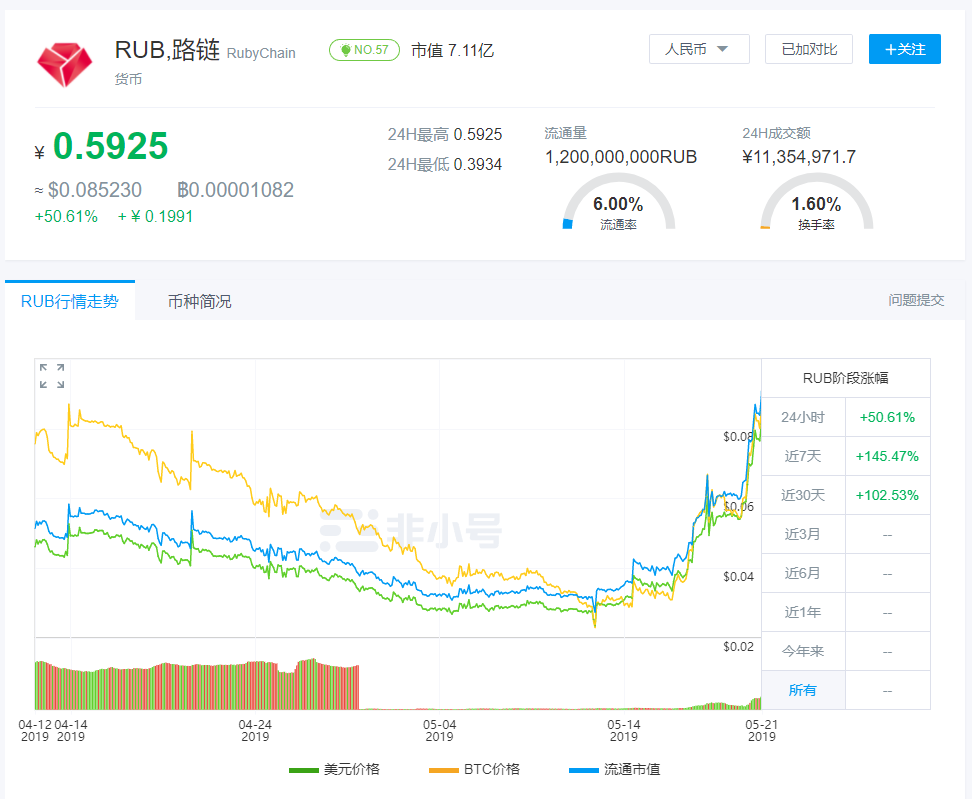The width and height of the screenshot is (972, 799).
Task: Switch to the 币种简况 tab
Action: tap(200, 301)
